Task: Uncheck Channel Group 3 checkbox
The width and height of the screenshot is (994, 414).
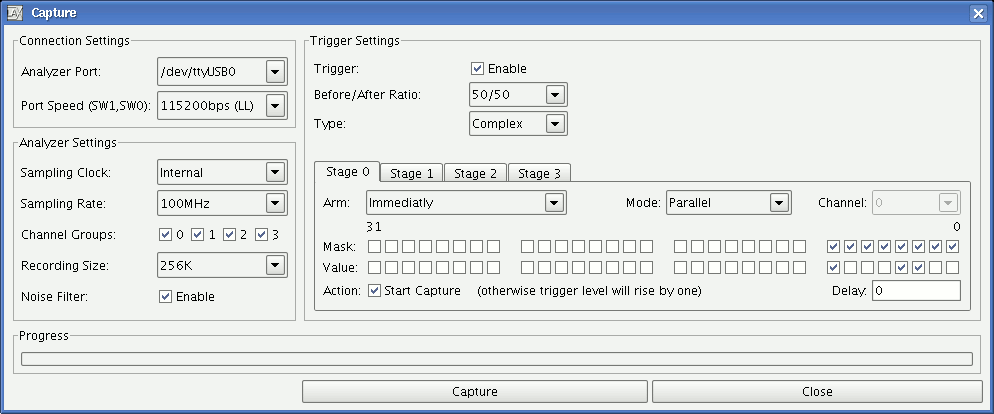Action: pos(262,235)
